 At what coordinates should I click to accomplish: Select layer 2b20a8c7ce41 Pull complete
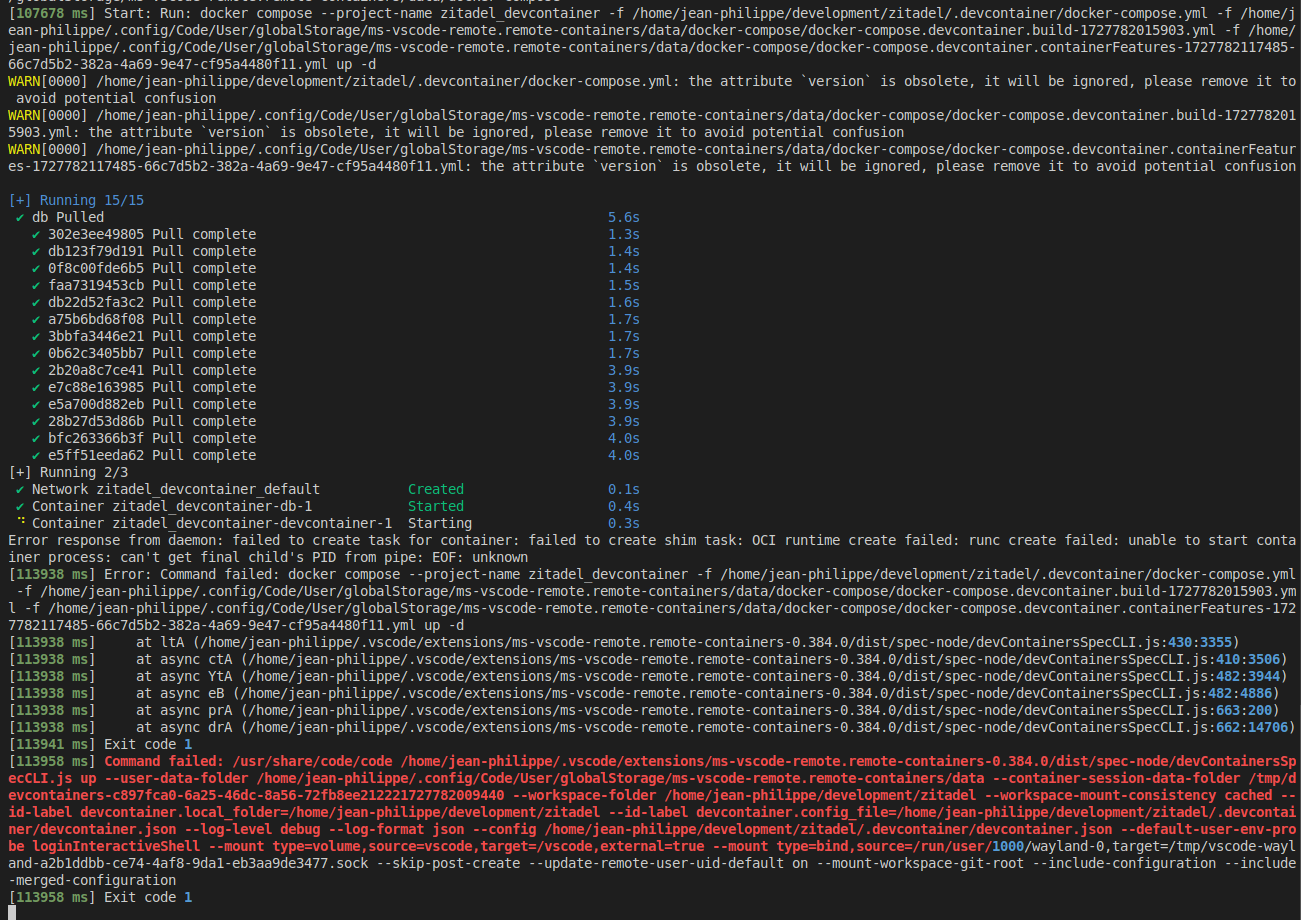click(152, 370)
